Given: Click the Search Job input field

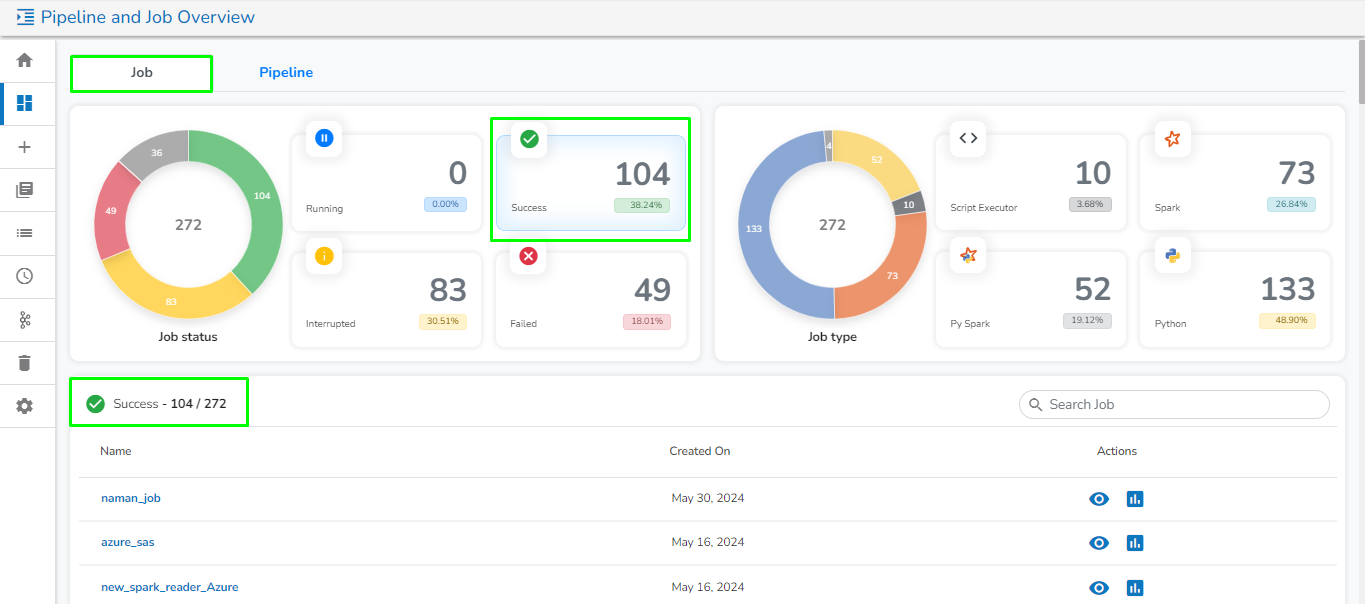Looking at the screenshot, I should [x=1174, y=404].
